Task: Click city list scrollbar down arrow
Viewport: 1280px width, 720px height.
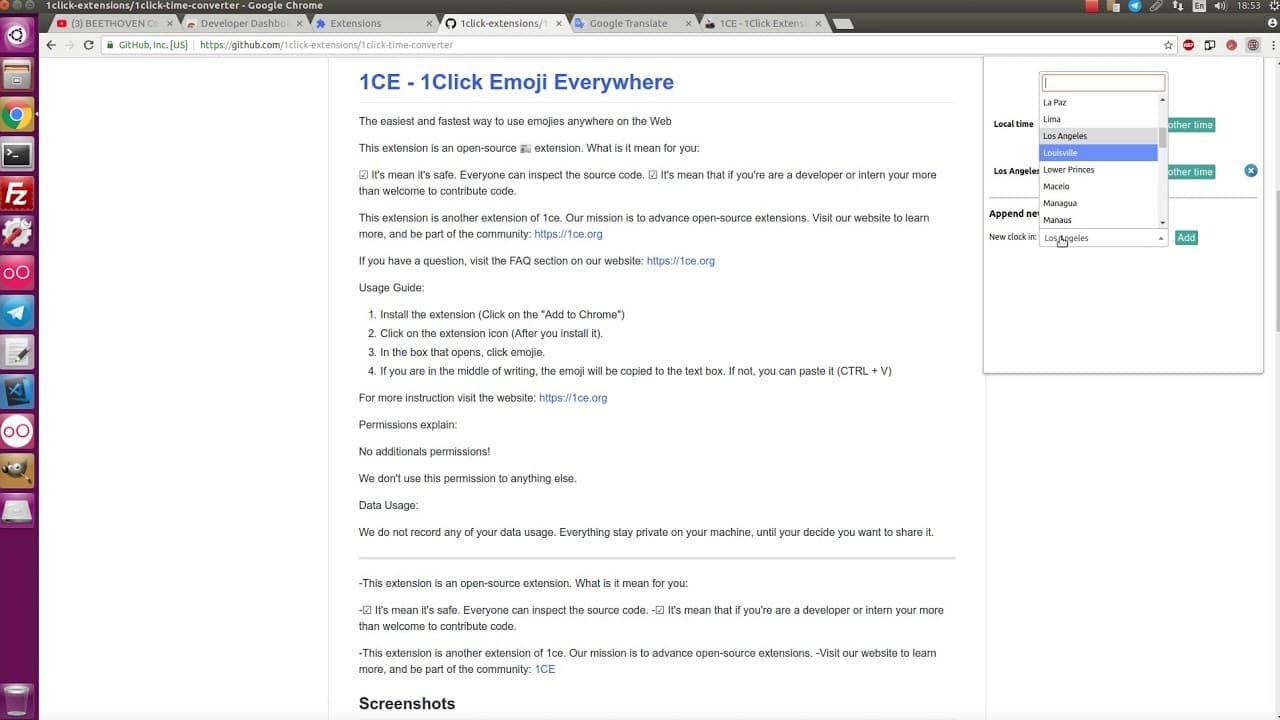Action: (1162, 222)
